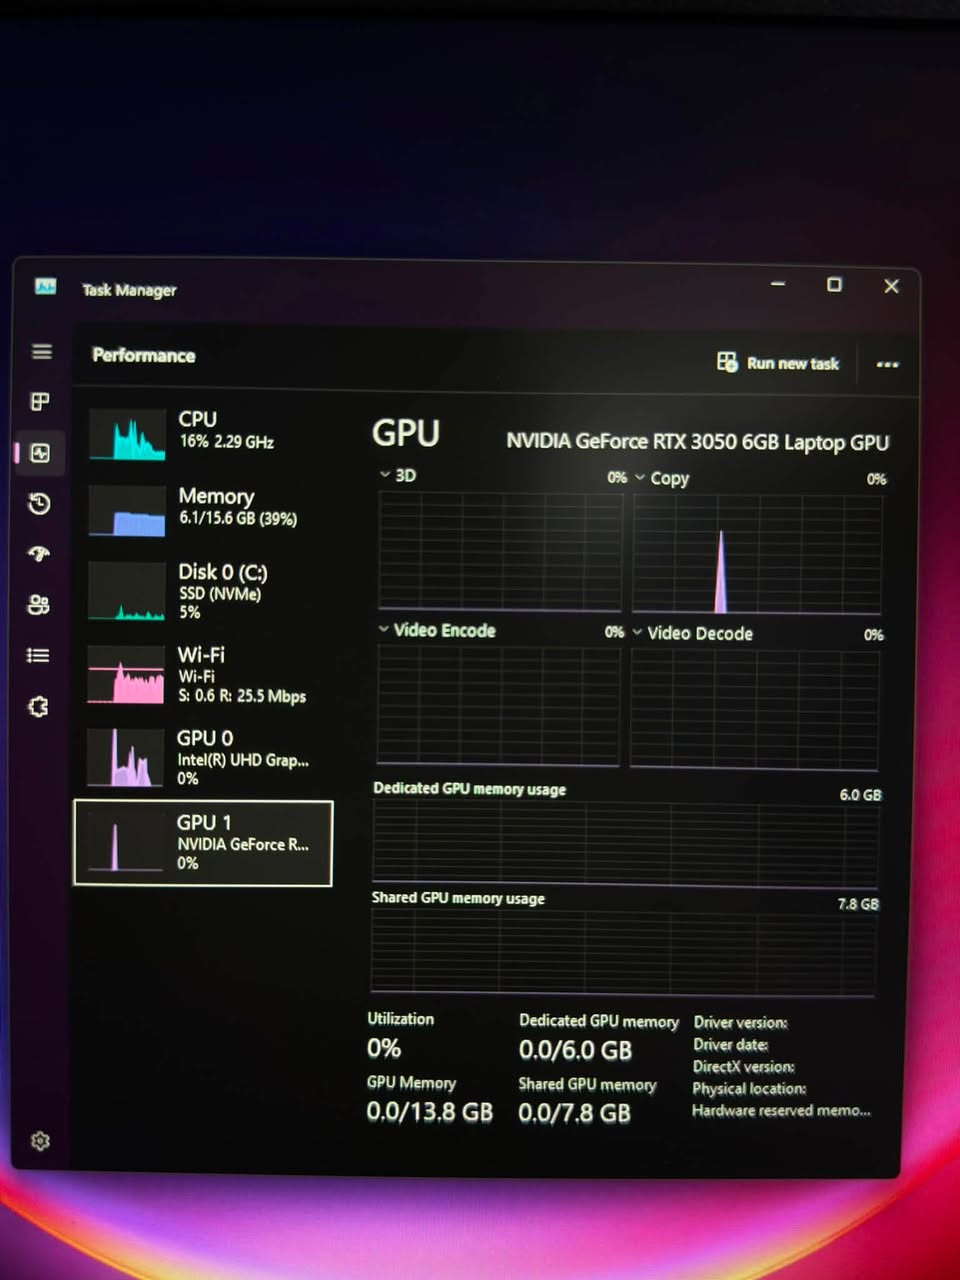The height and width of the screenshot is (1280, 960).
Task: Open the Details list page icon
Action: (x=38, y=655)
